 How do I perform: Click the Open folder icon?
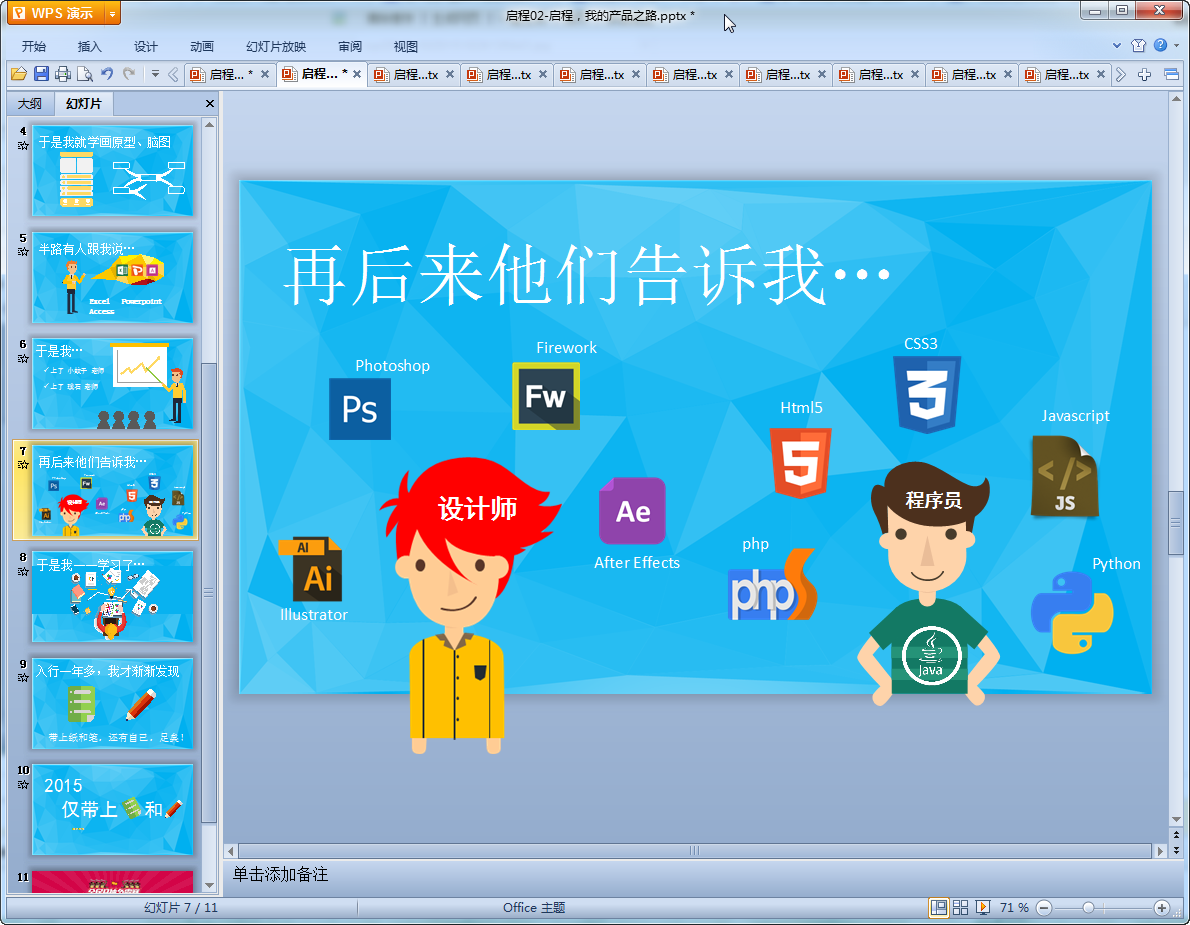(18, 74)
